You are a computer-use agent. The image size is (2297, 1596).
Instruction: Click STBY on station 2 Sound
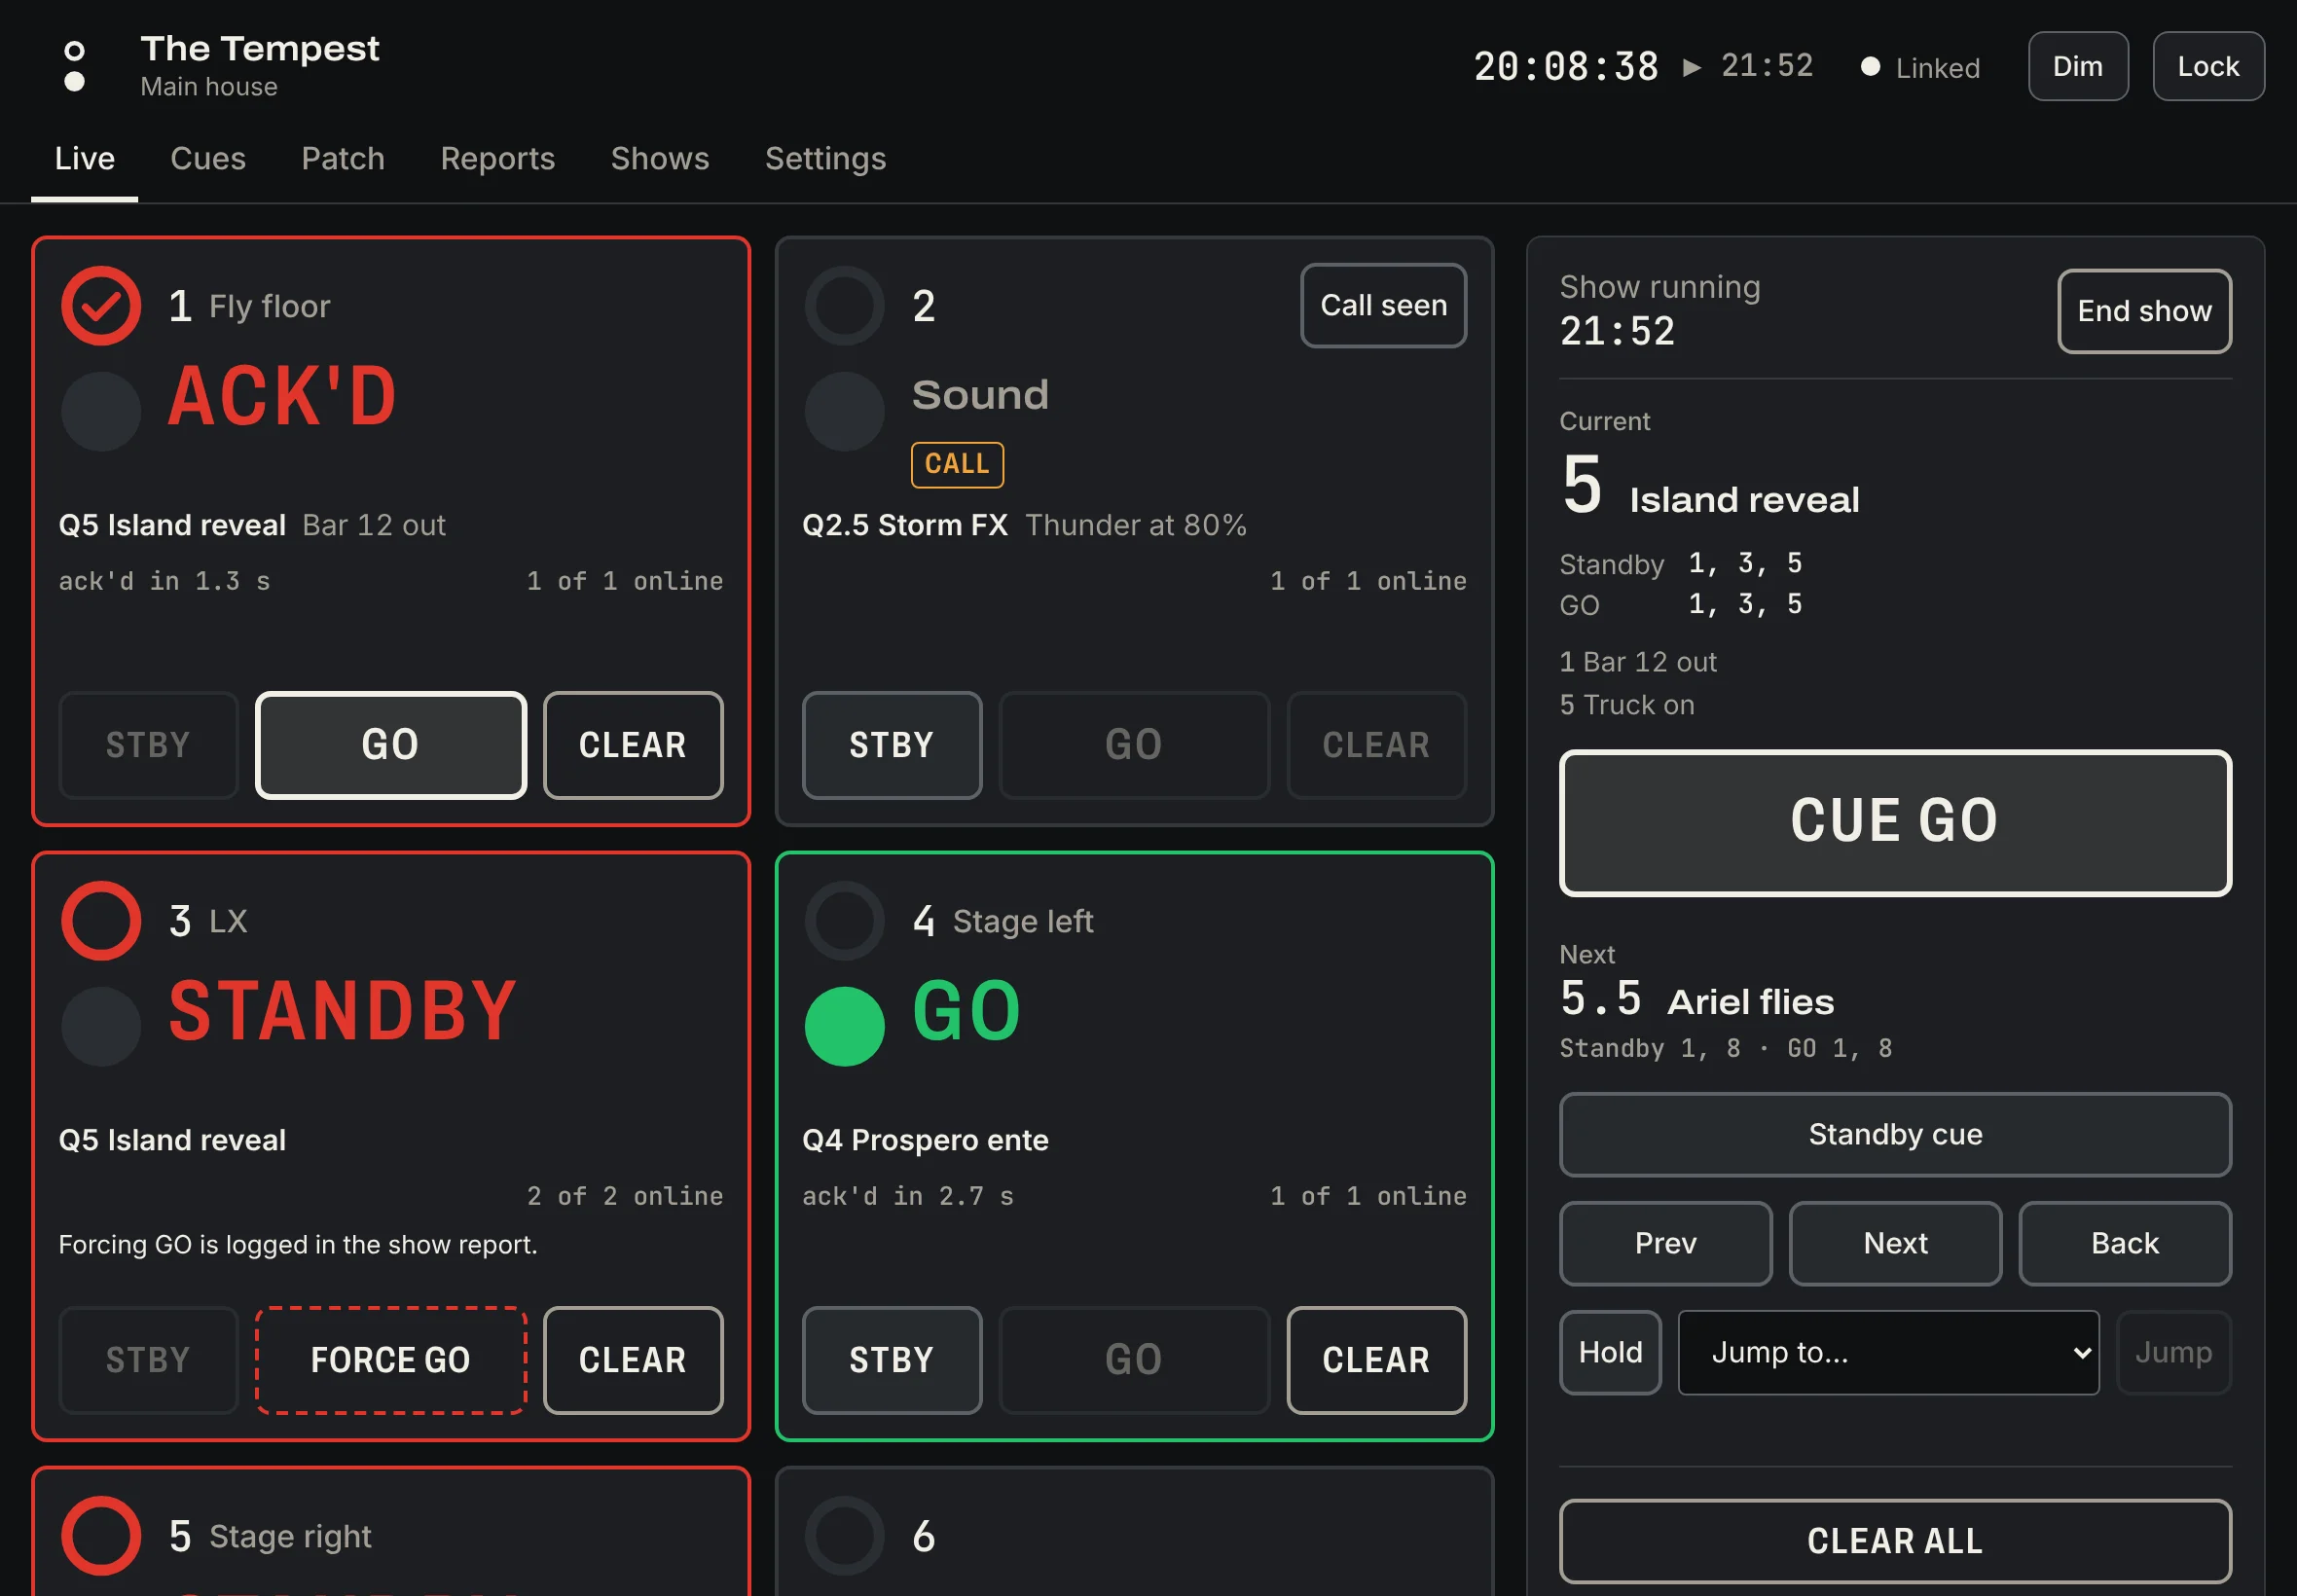[x=892, y=745]
